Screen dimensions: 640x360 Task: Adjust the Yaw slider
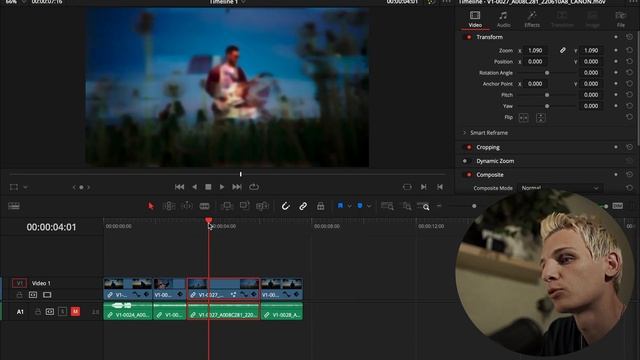(x=547, y=106)
